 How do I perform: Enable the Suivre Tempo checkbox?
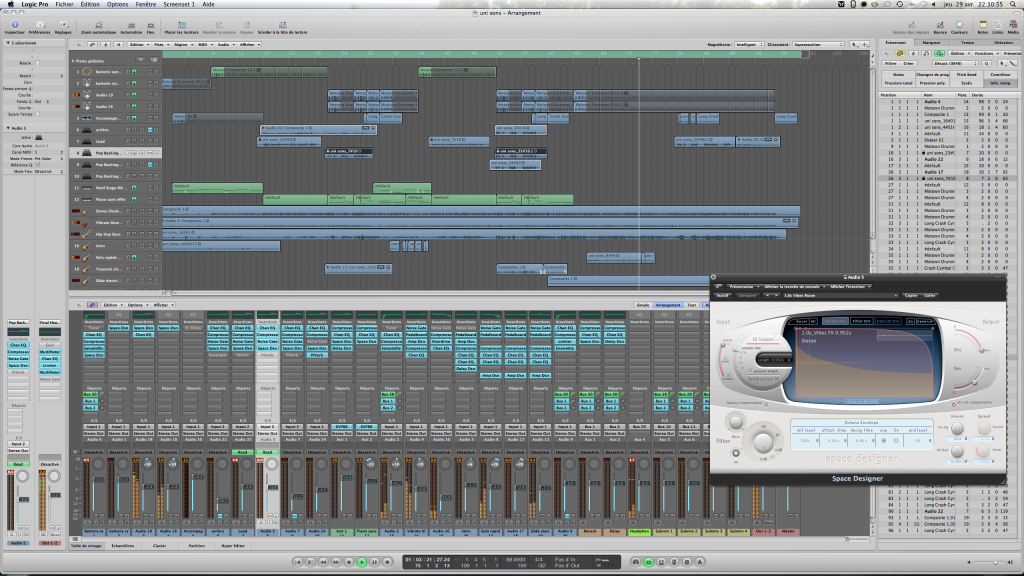pyautogui.click(x=39, y=114)
